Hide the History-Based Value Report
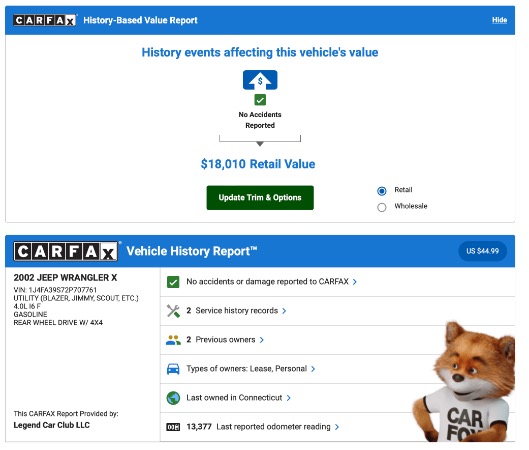Viewport: 529px width, 450px height. click(x=499, y=20)
